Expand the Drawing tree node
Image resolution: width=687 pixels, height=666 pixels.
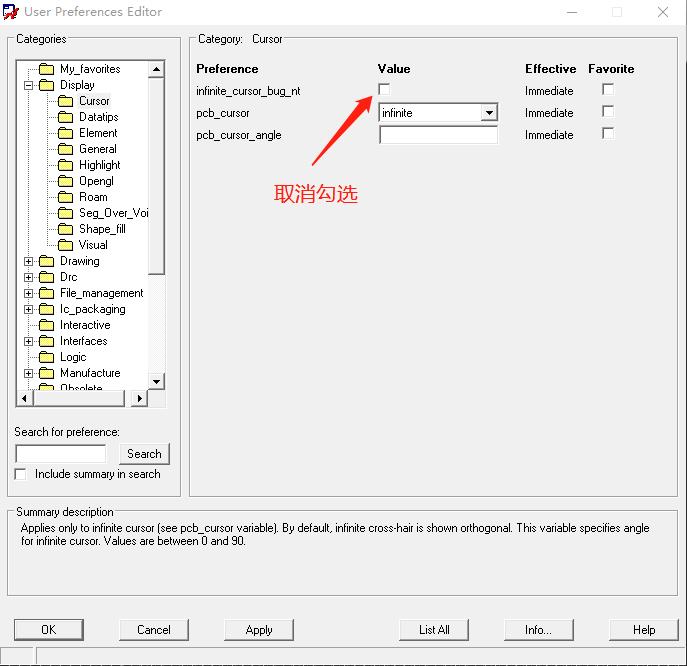[x=28, y=262]
